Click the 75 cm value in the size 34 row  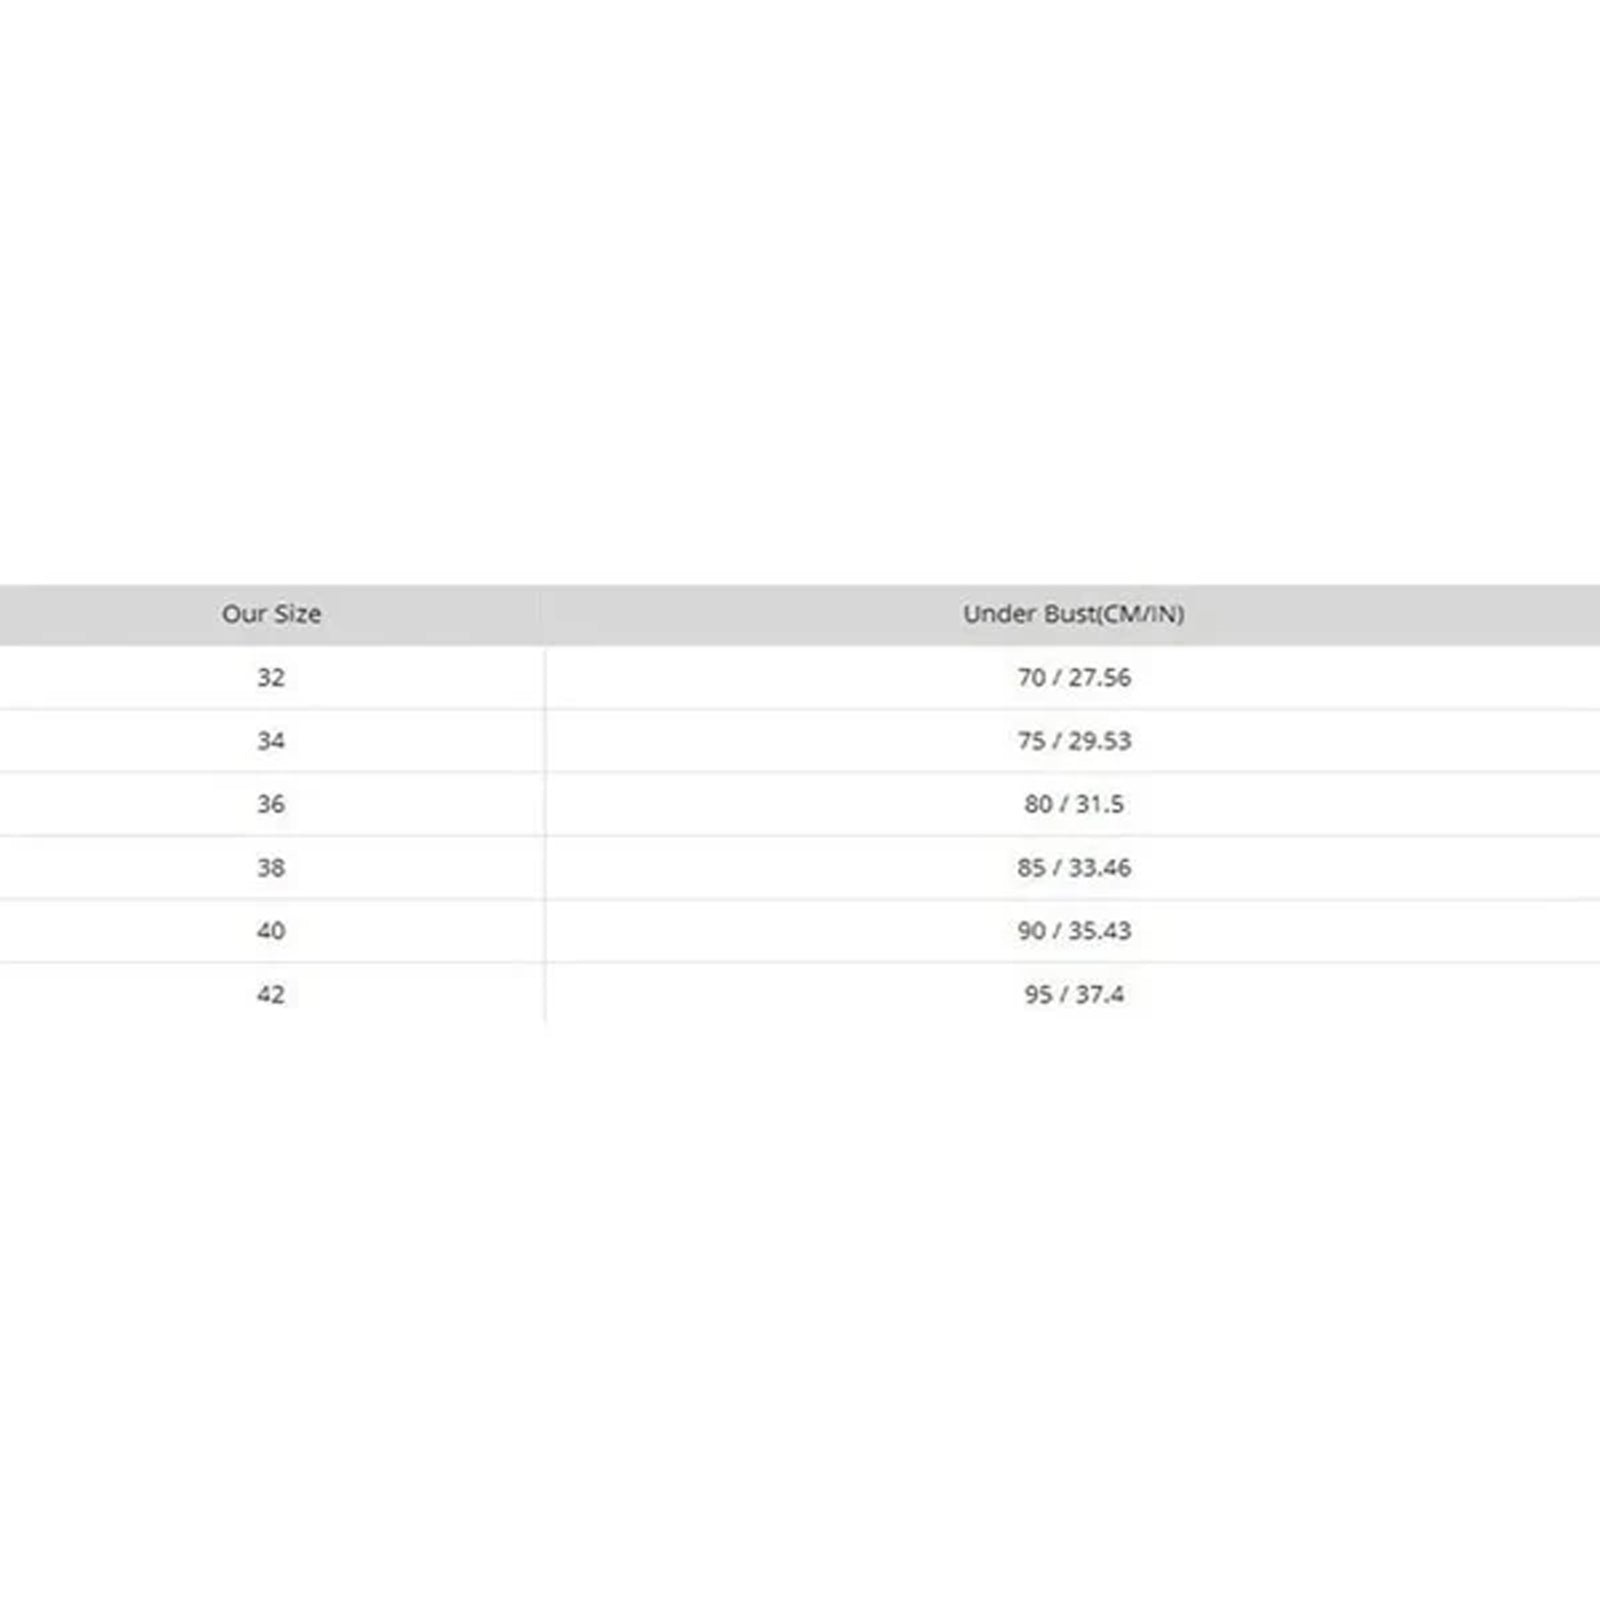click(1032, 741)
